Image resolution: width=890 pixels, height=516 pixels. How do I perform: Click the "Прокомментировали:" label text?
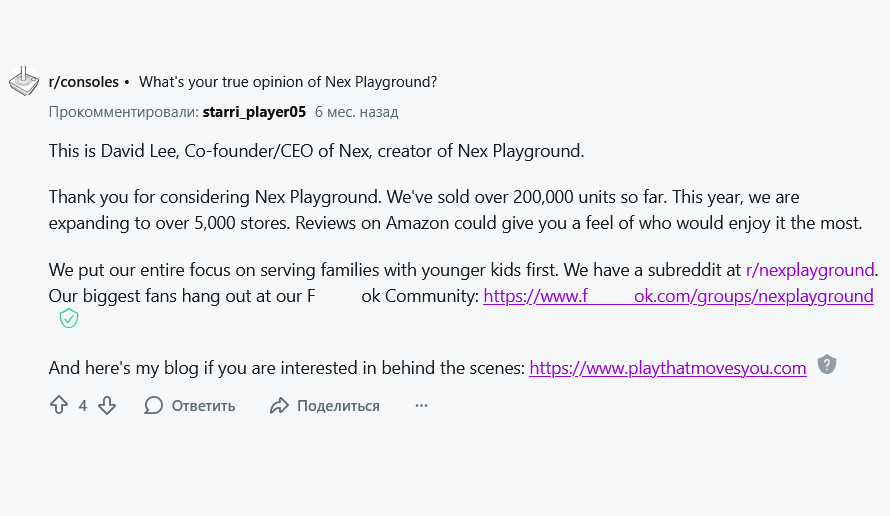point(123,112)
